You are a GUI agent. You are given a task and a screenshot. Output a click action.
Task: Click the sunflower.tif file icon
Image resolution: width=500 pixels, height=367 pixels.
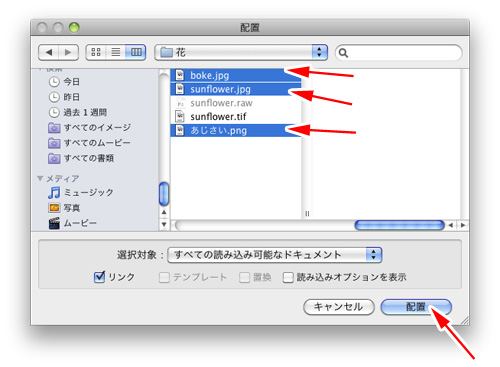(180, 116)
